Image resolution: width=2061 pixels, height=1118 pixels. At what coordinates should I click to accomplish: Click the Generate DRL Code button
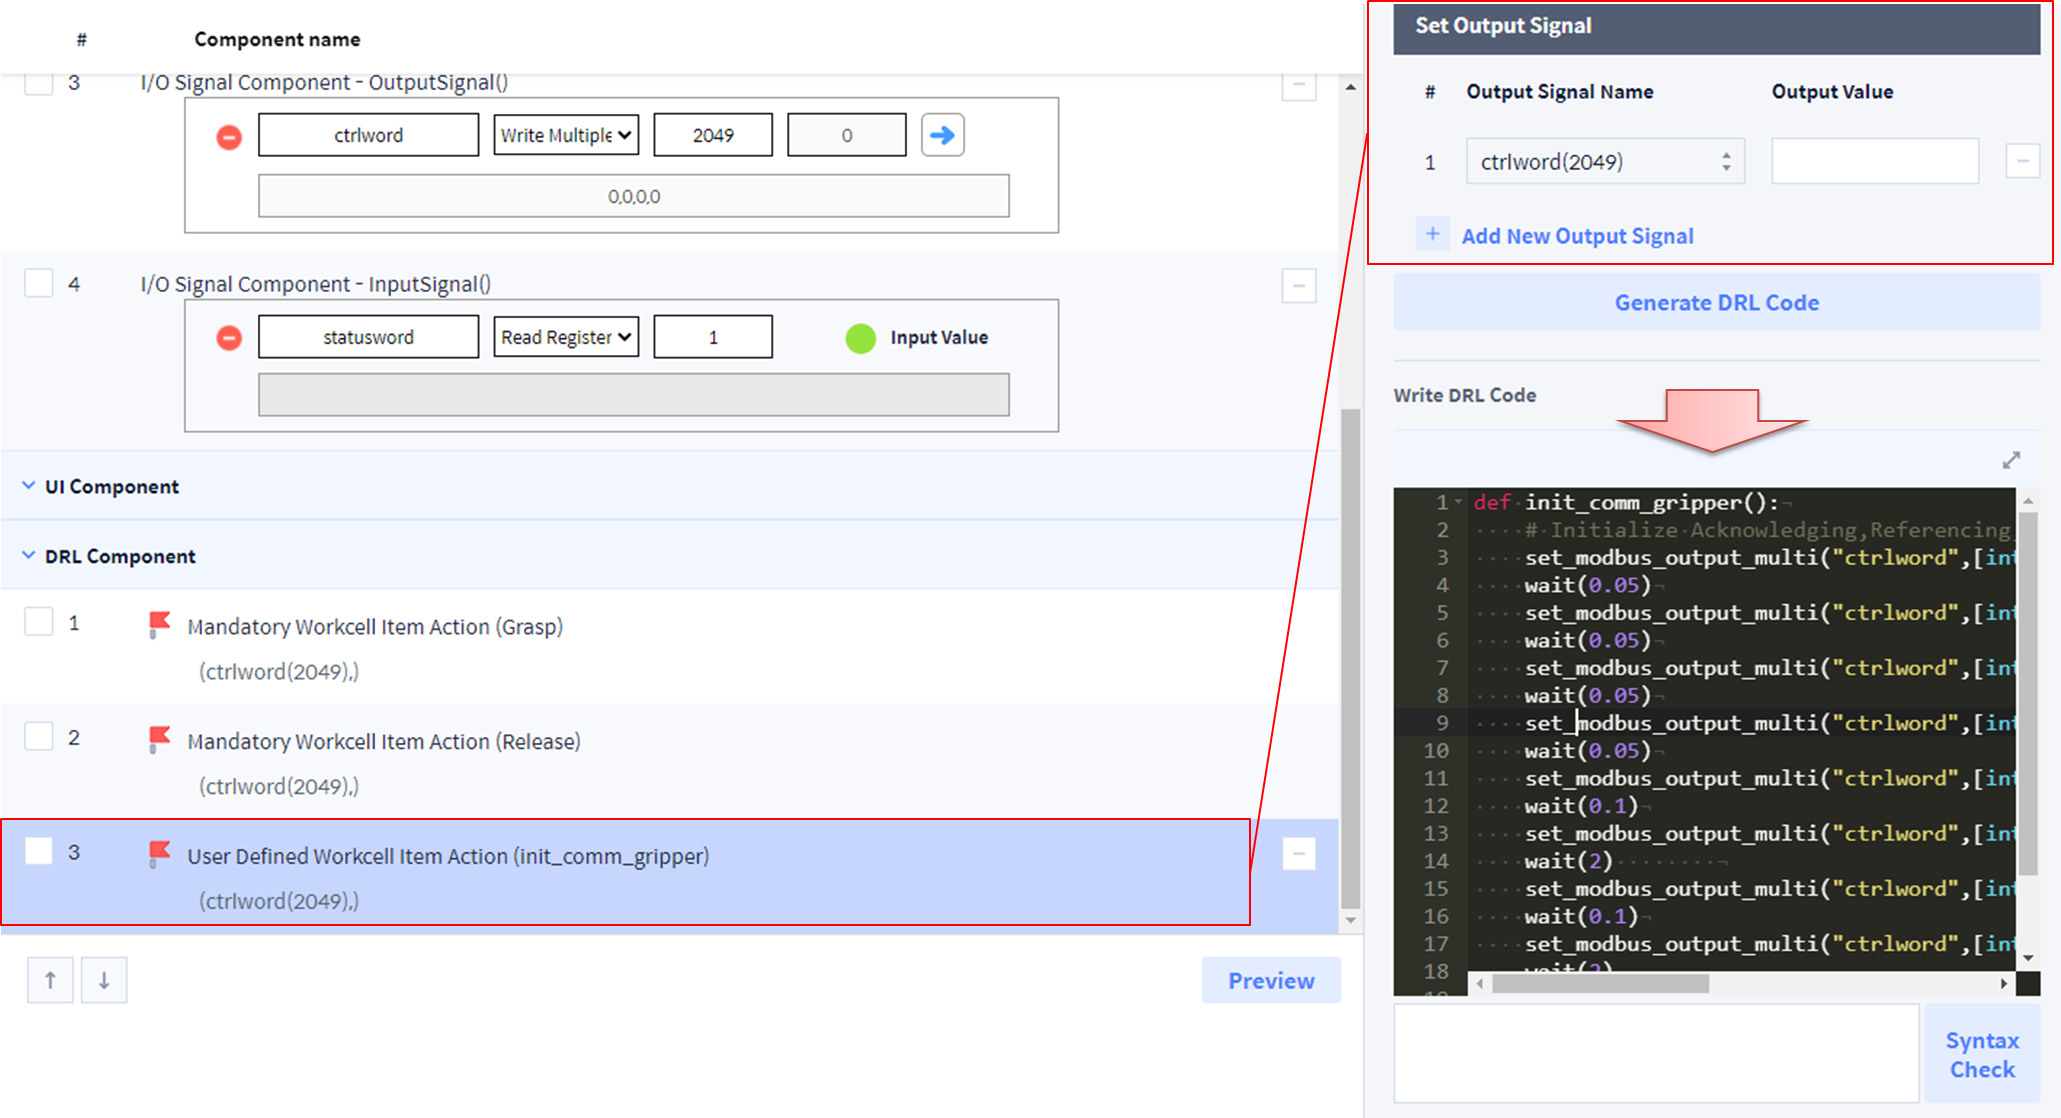(x=1716, y=303)
